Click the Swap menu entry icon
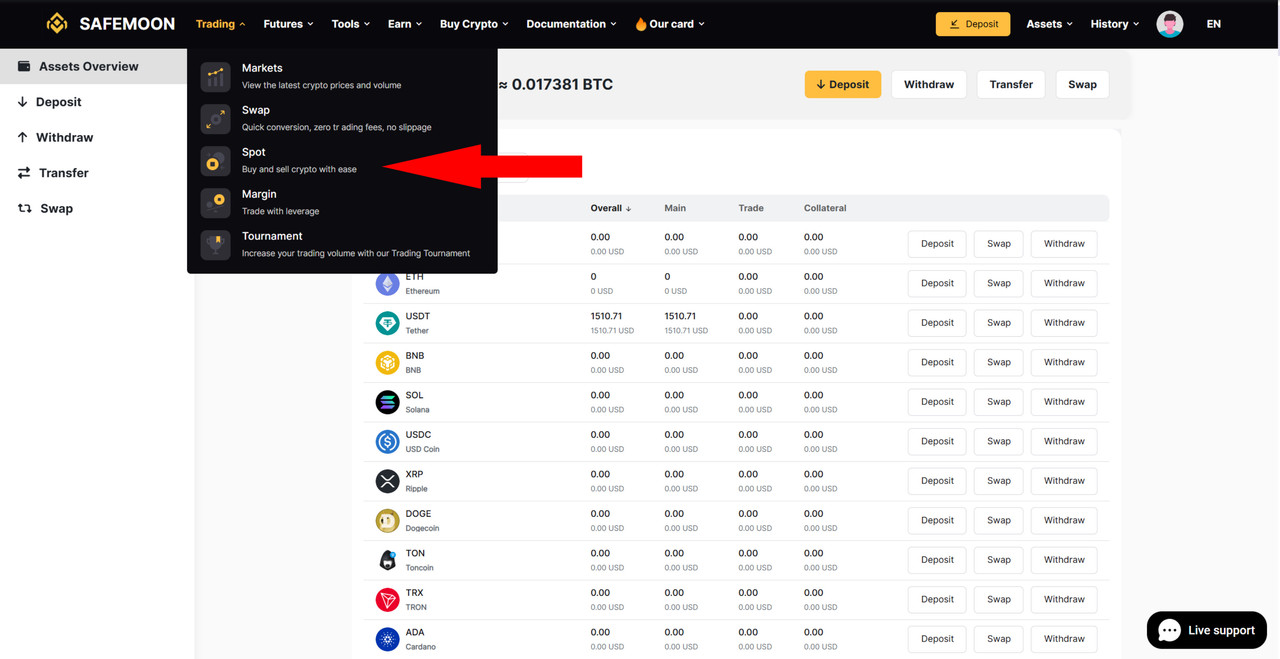This screenshot has width=1280, height=659. [x=215, y=118]
